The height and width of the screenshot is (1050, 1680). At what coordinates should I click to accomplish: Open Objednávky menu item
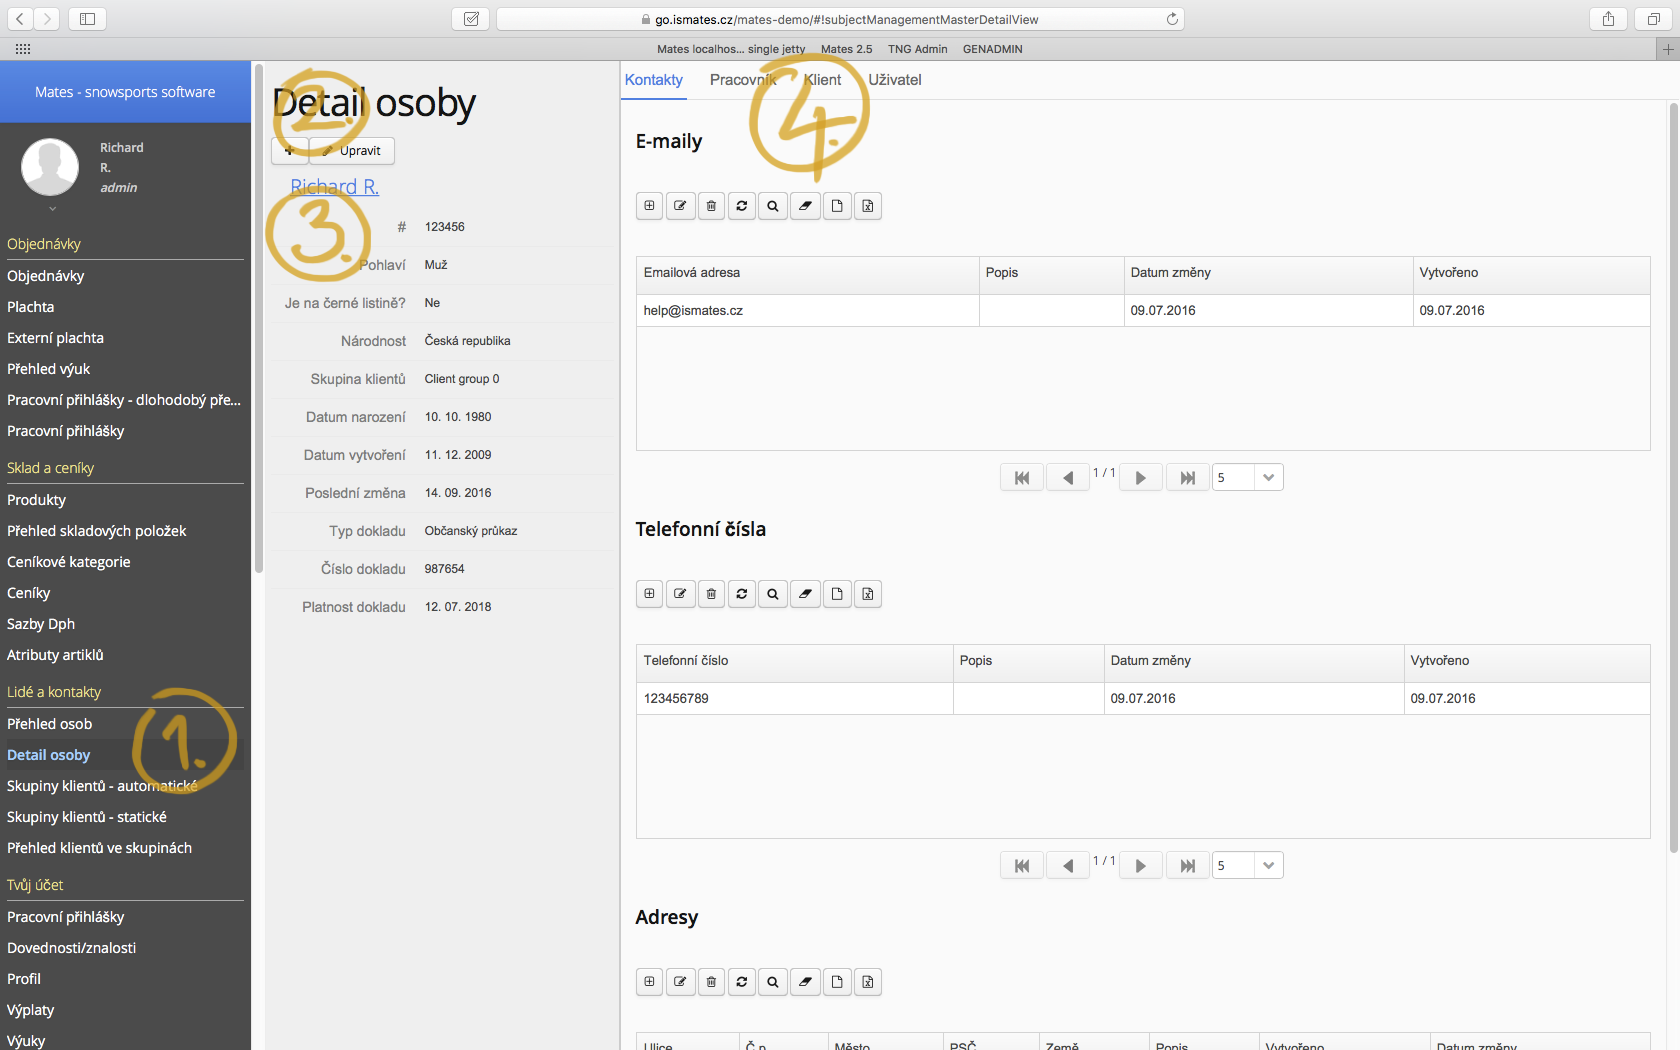(46, 276)
